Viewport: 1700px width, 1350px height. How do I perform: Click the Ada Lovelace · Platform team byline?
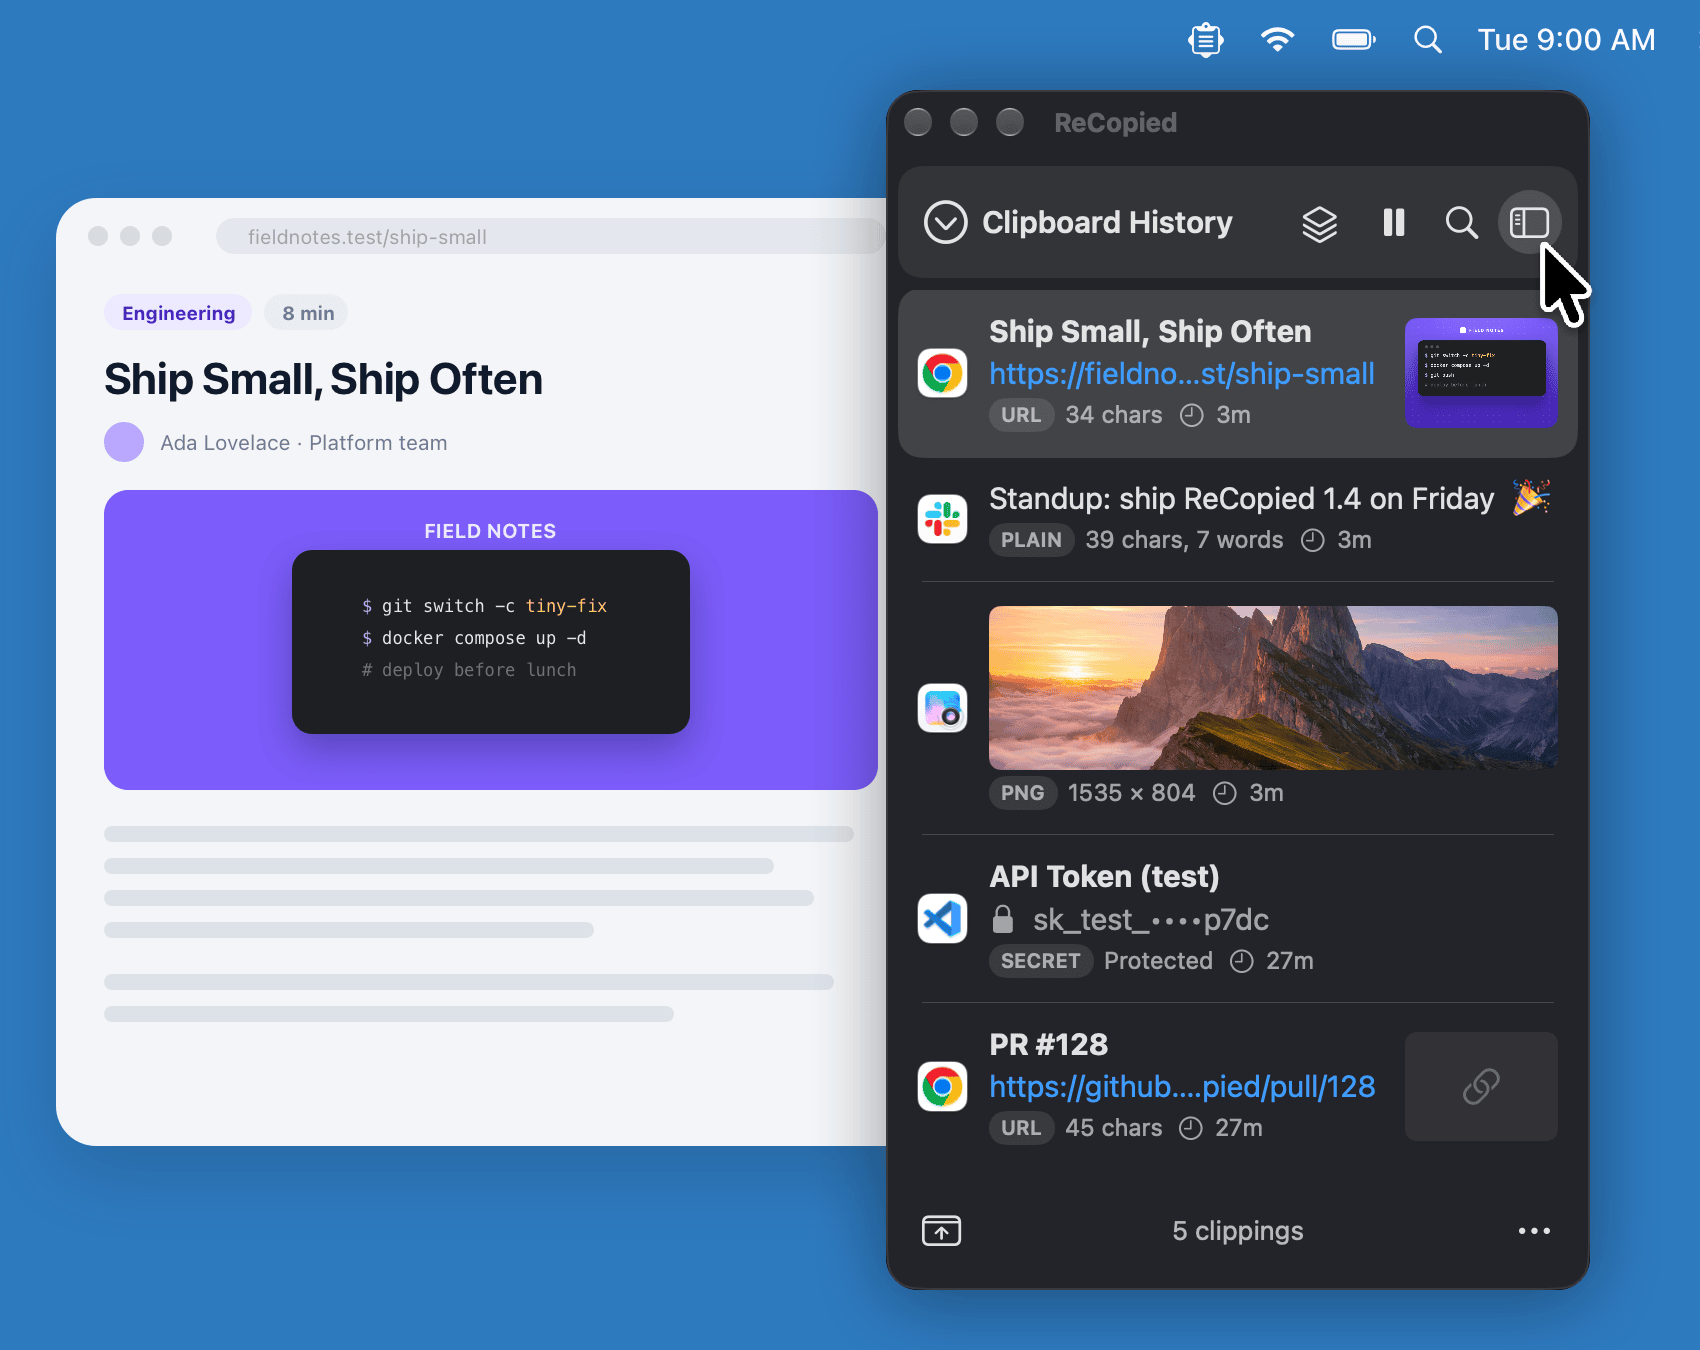pos(303,443)
